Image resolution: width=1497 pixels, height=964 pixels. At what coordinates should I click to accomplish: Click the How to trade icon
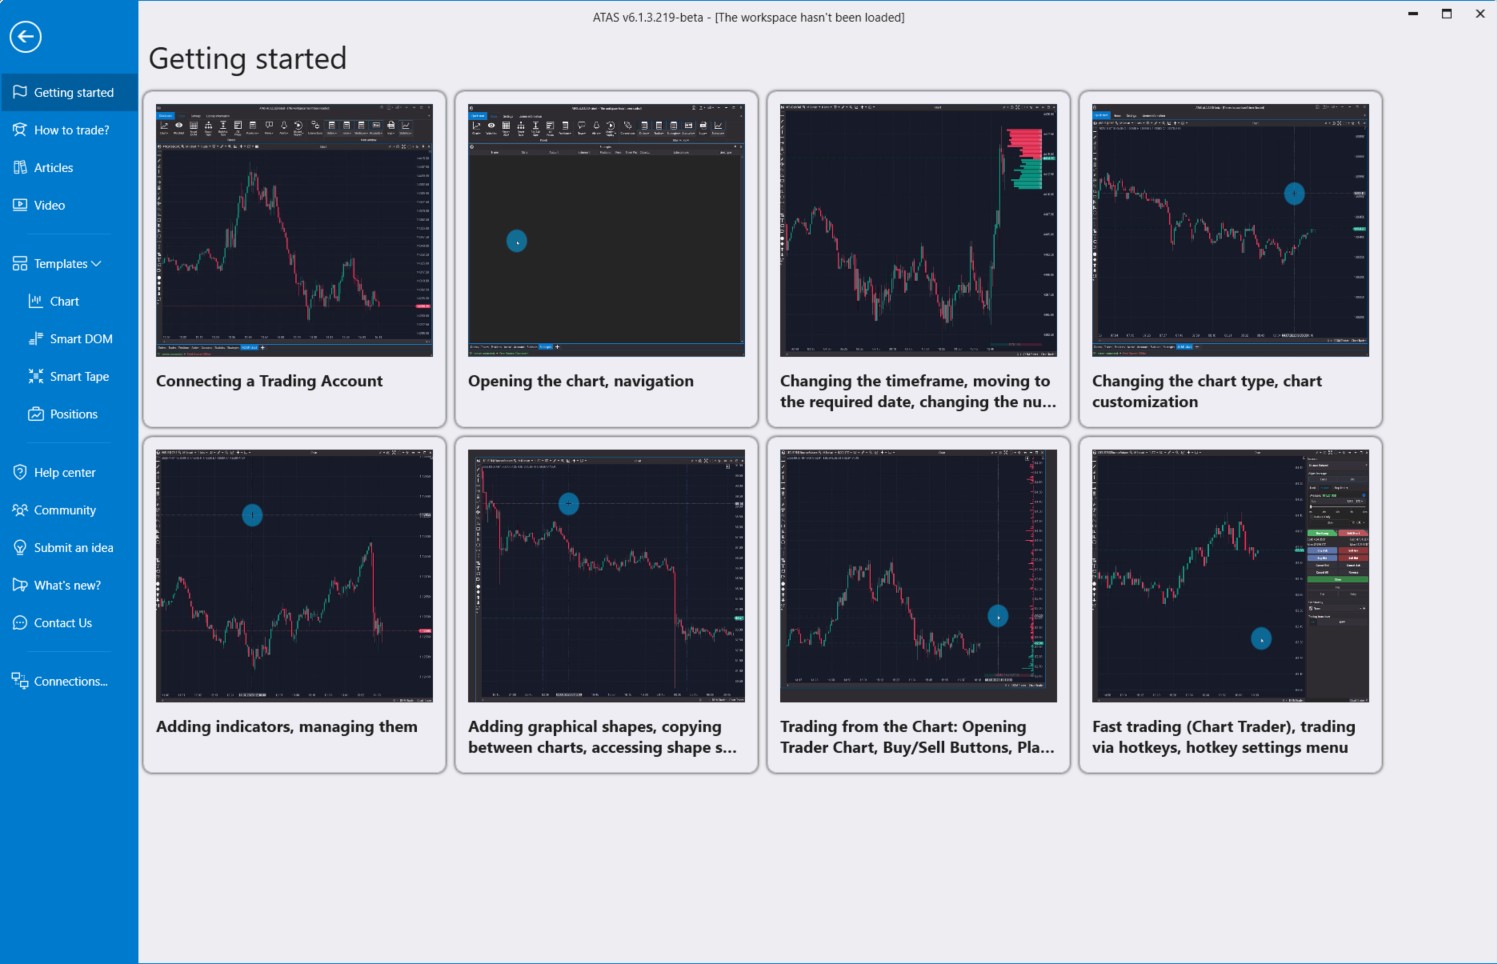[x=20, y=130]
